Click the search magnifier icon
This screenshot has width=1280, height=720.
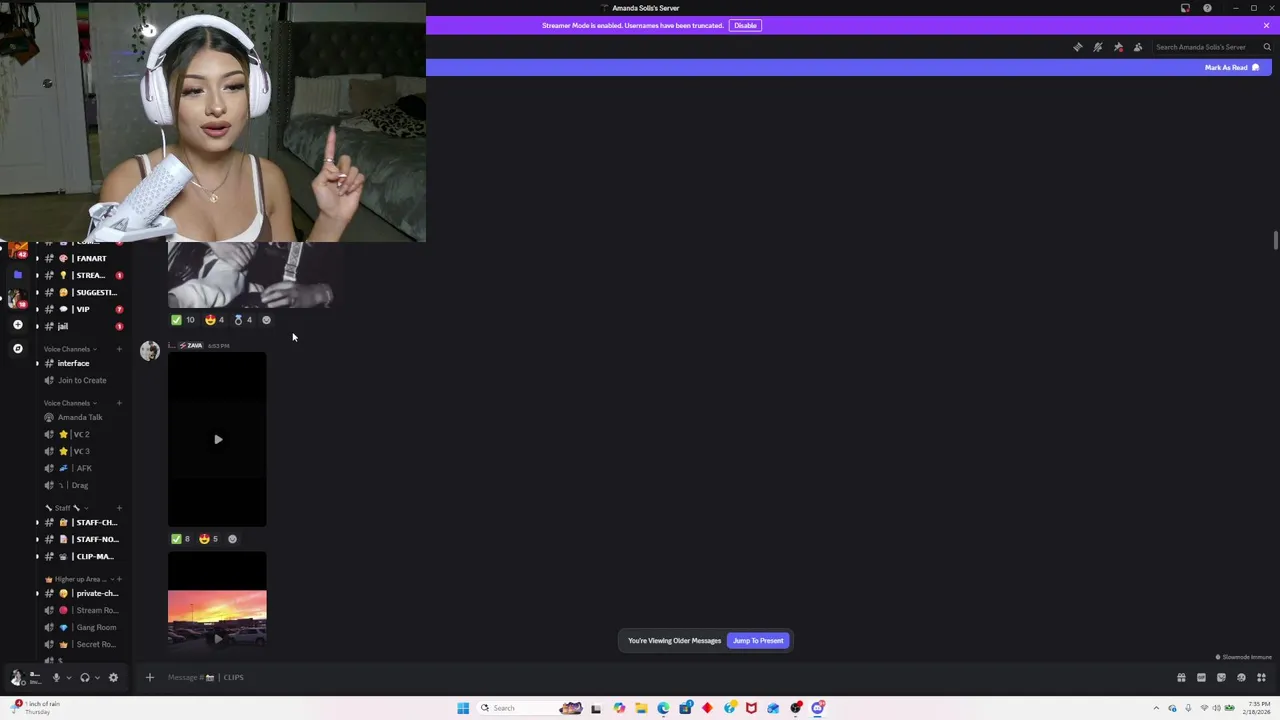[x=1267, y=47]
